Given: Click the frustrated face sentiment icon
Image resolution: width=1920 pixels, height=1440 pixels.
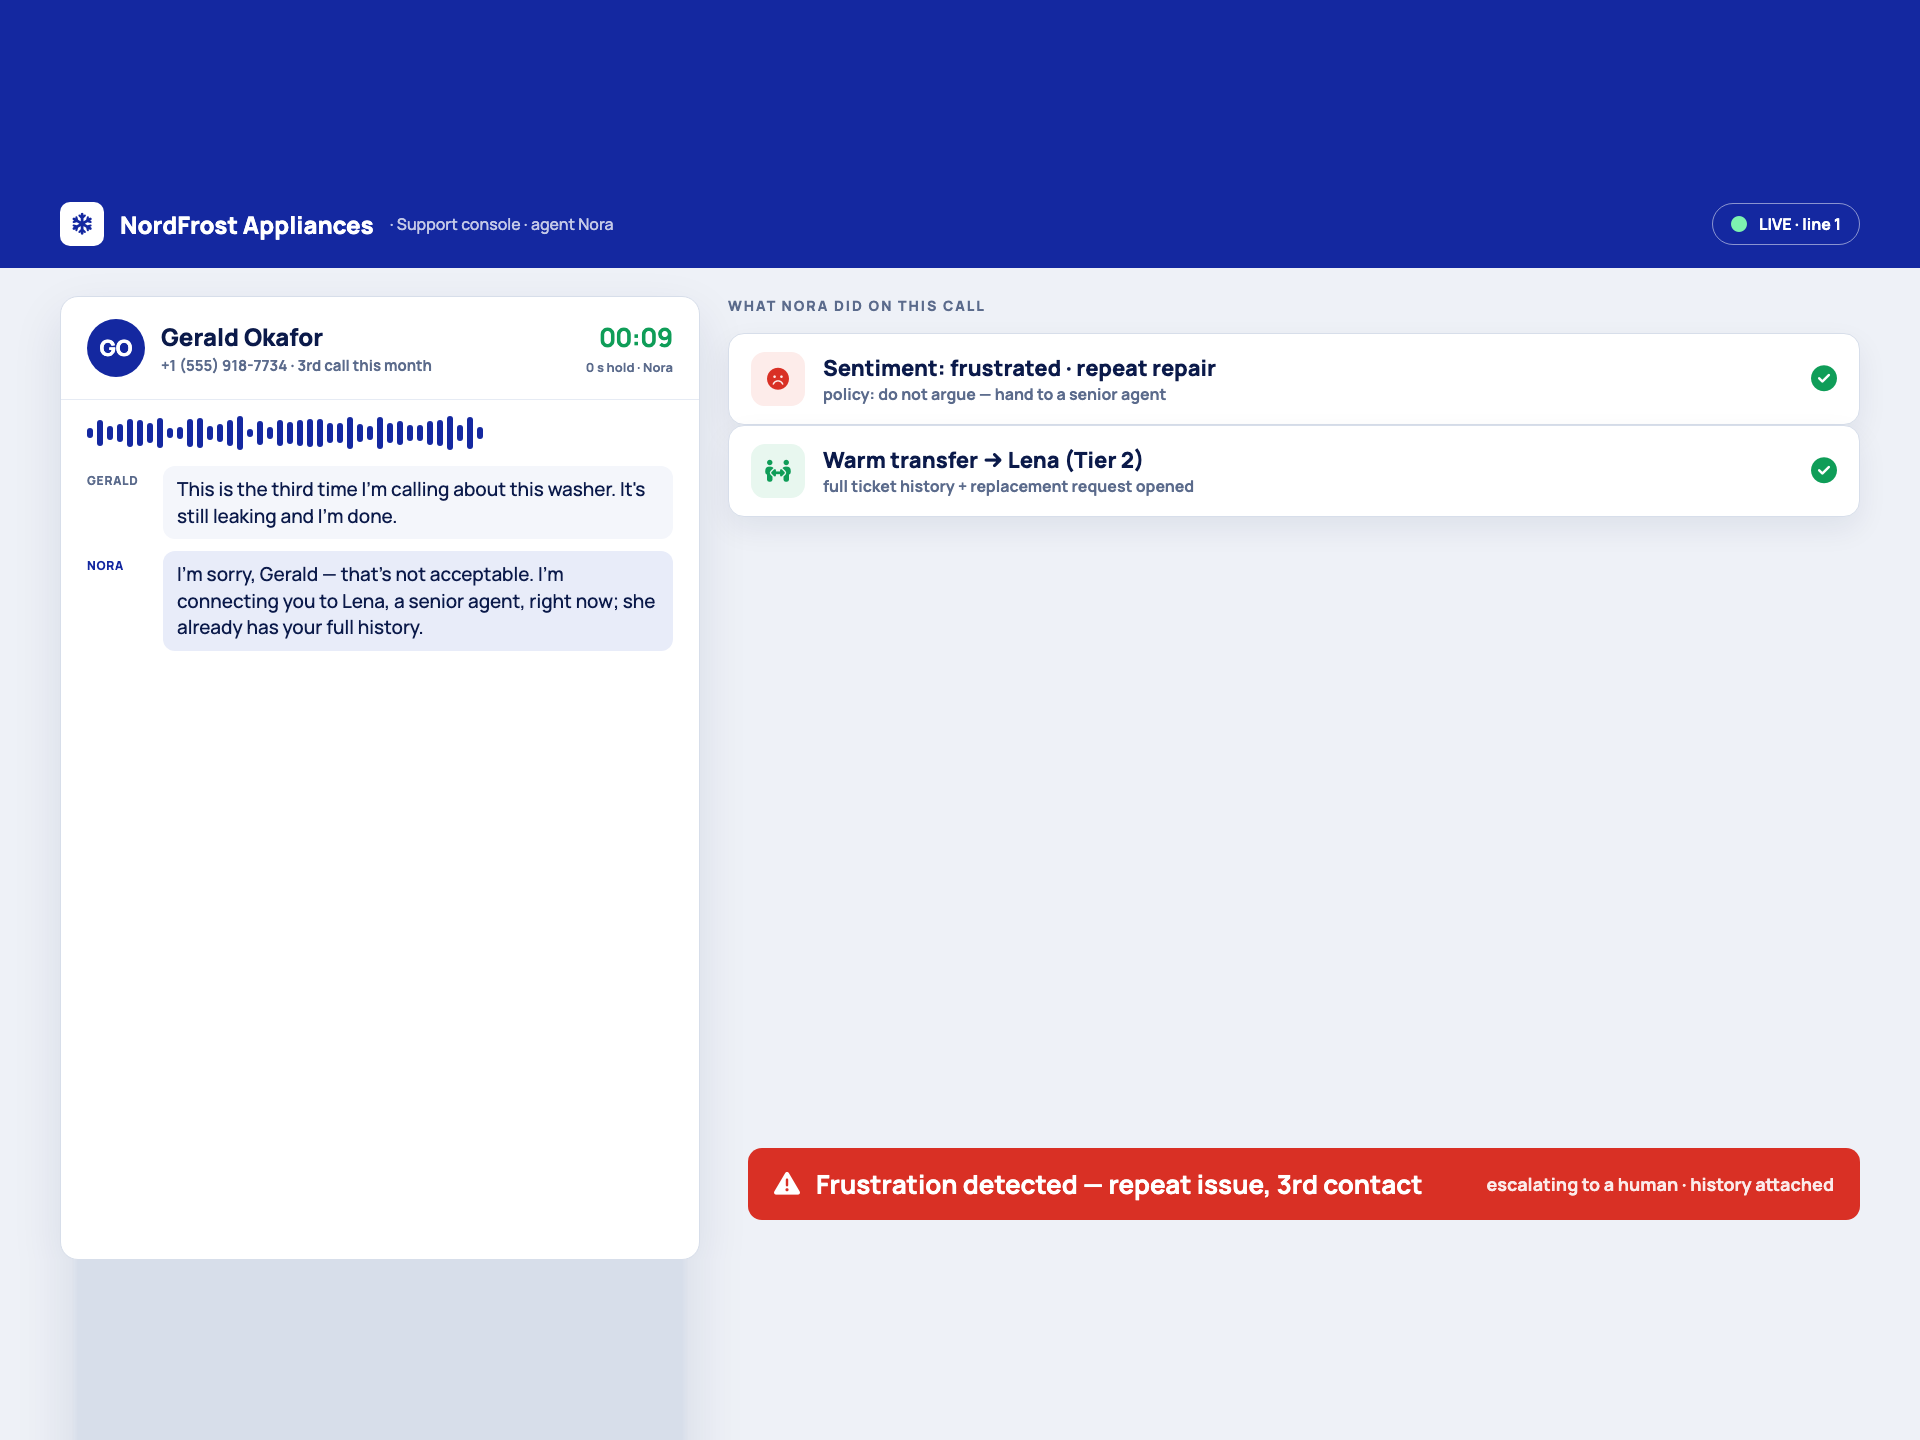Looking at the screenshot, I should (x=778, y=379).
